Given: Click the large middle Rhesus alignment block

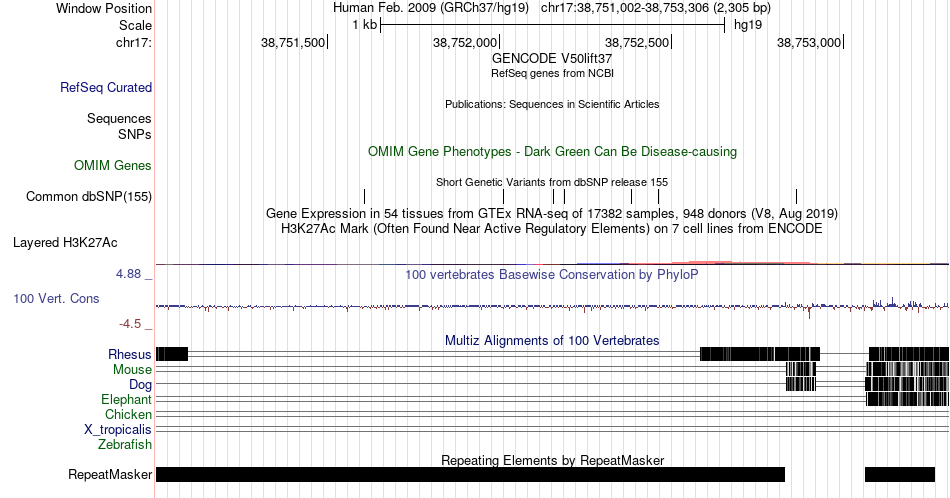Looking at the screenshot, I should click(x=760, y=354).
